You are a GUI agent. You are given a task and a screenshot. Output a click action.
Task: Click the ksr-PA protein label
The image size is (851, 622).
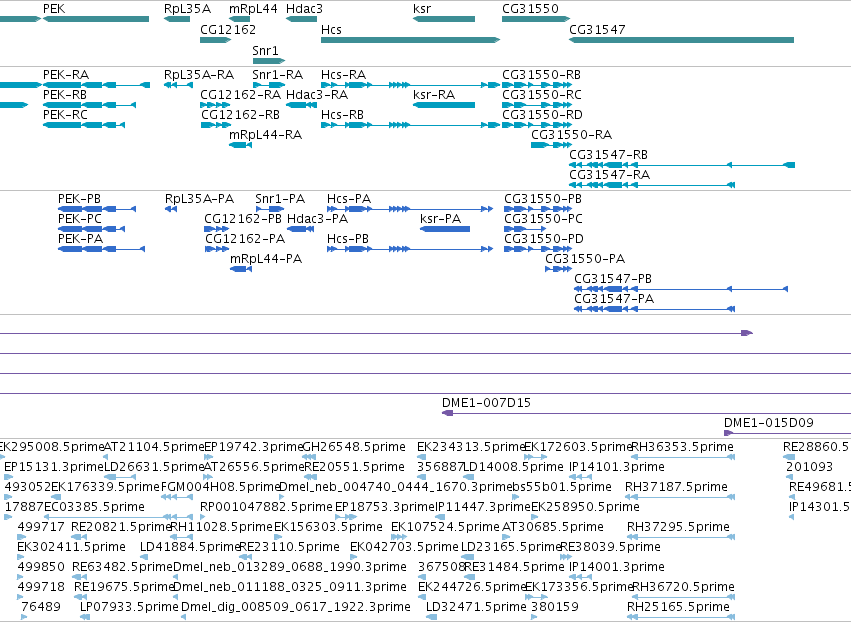pyautogui.click(x=440, y=219)
